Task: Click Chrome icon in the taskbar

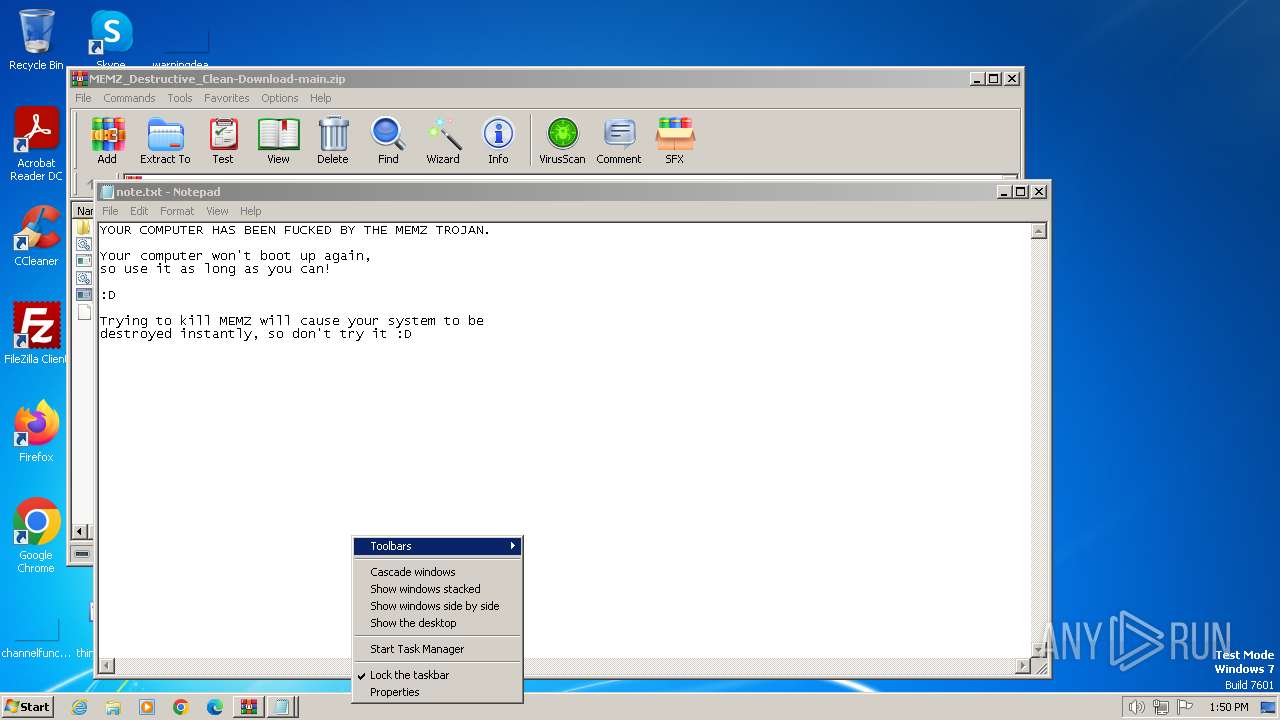Action: tap(181, 707)
